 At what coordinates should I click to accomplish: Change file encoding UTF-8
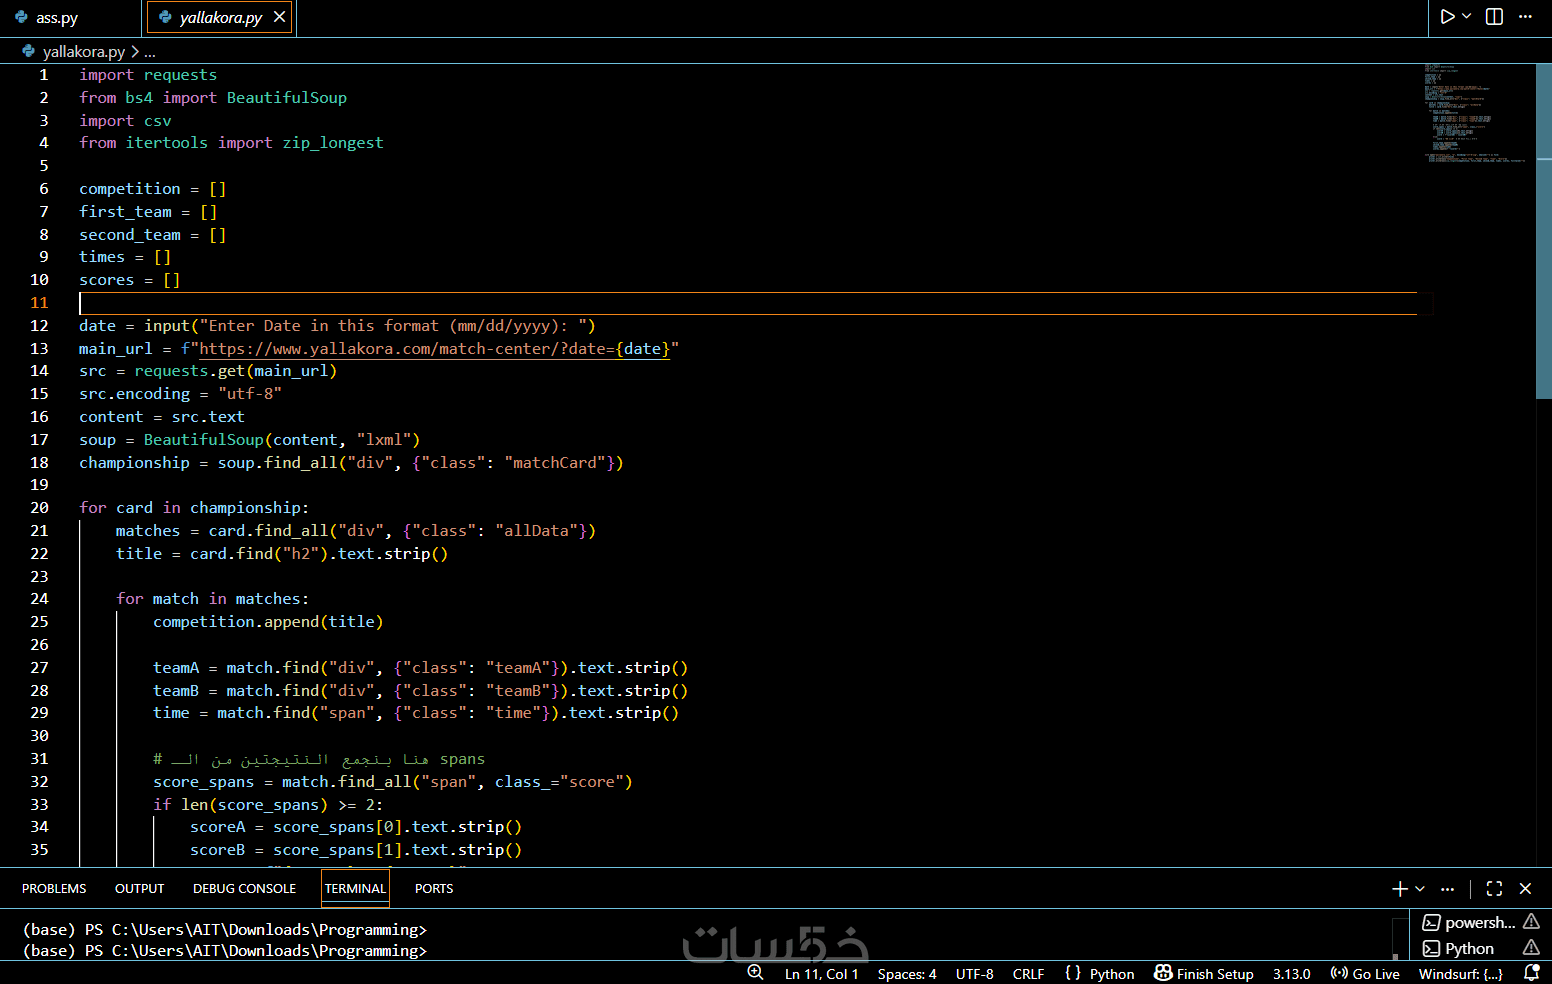[x=975, y=974]
